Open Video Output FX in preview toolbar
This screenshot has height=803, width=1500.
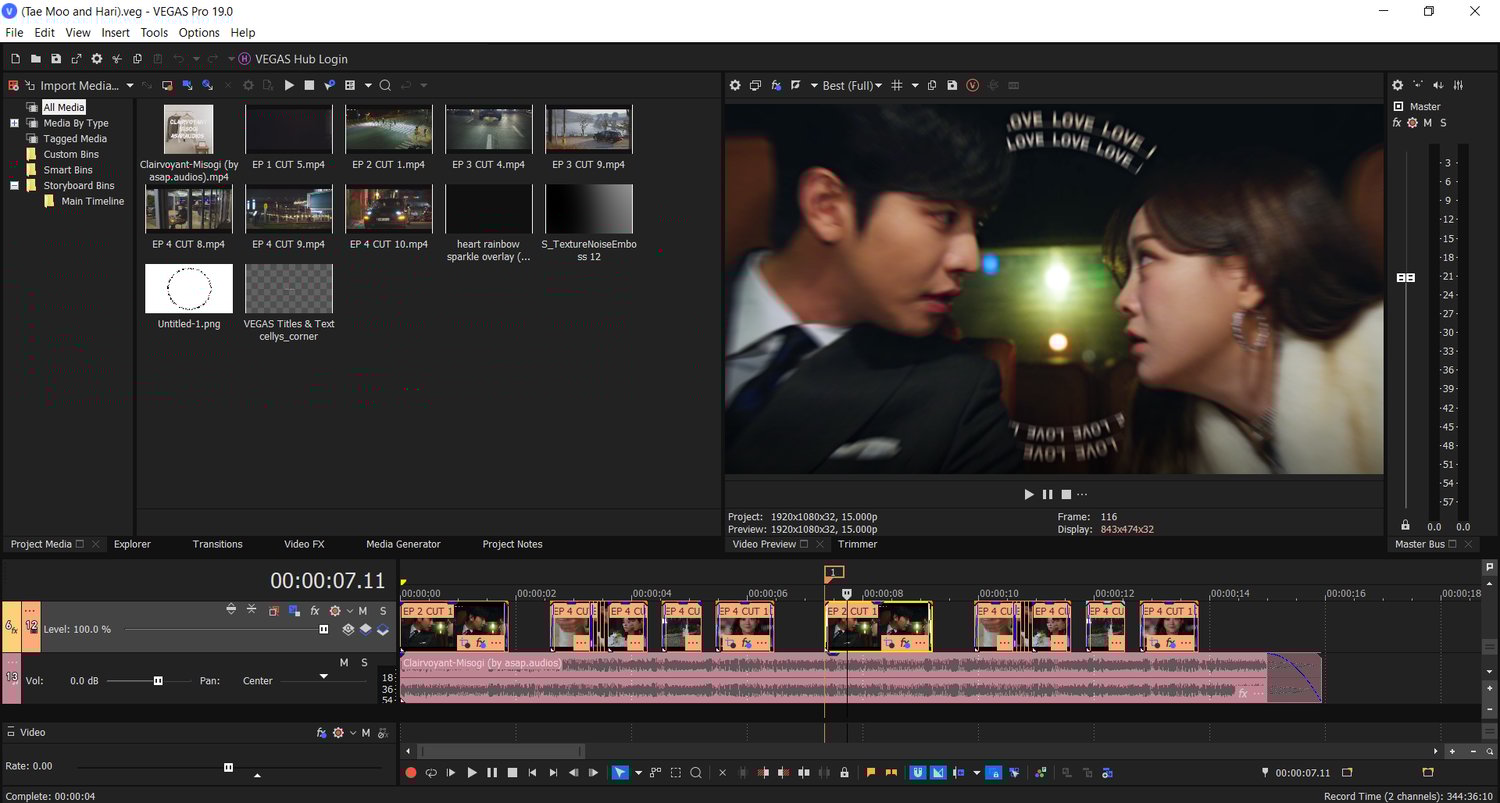point(776,86)
